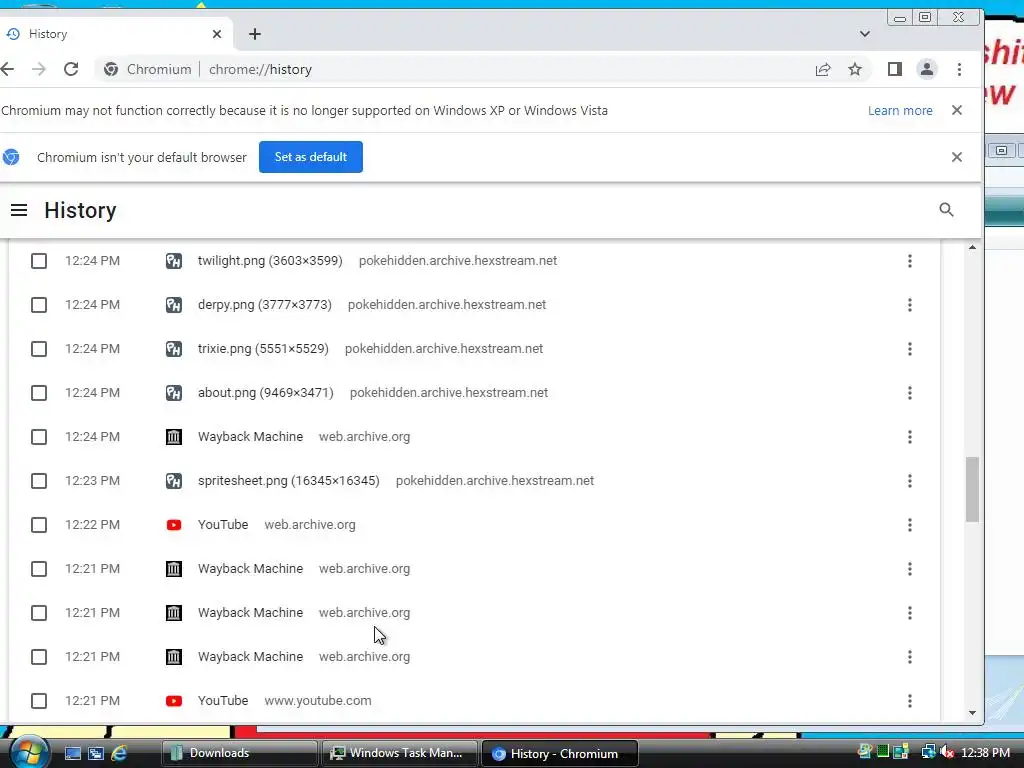
Task: Open more actions for trixie.png entry
Action: point(910,349)
